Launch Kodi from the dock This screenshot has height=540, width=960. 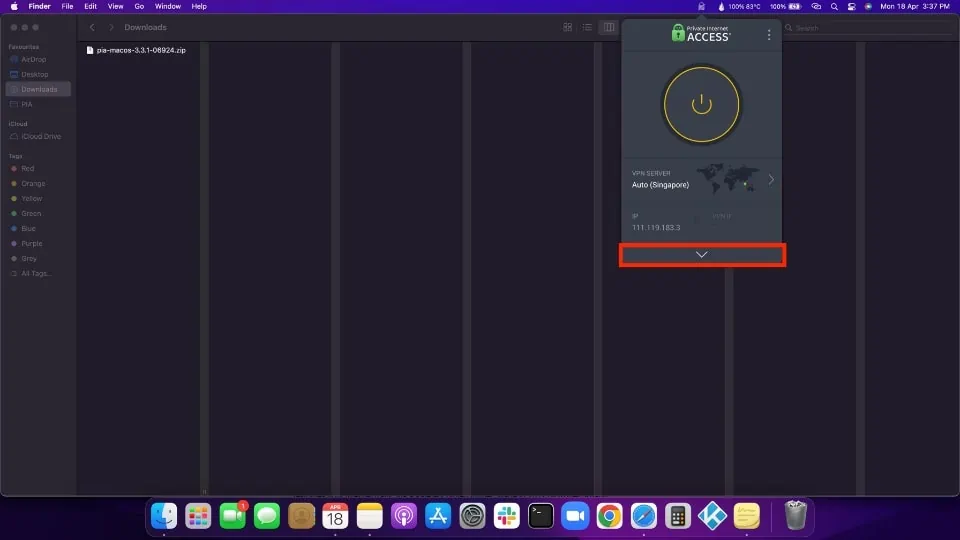(711, 516)
